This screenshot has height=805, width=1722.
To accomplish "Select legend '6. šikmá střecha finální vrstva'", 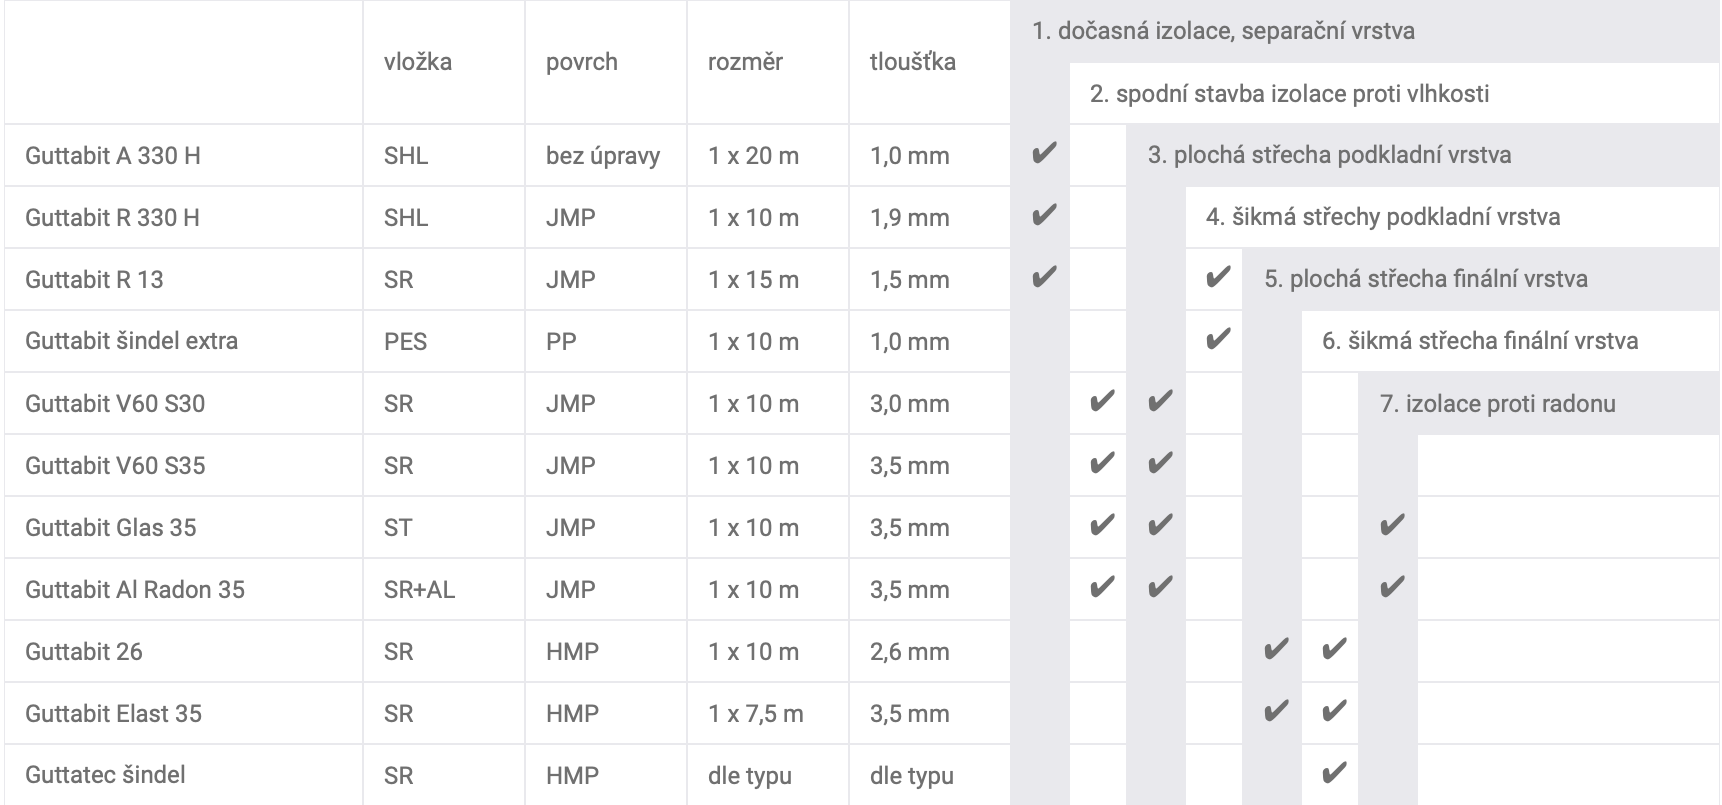I will point(1480,341).
